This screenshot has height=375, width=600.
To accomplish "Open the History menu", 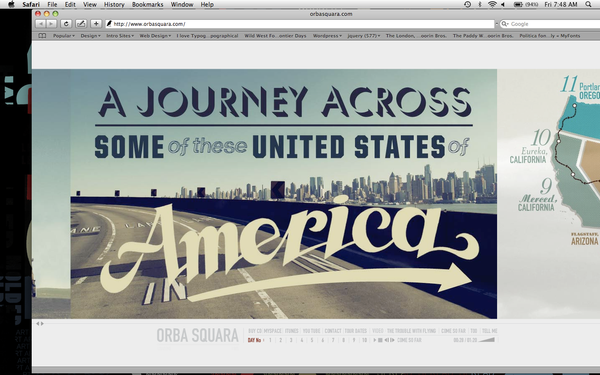I will tap(114, 4).
